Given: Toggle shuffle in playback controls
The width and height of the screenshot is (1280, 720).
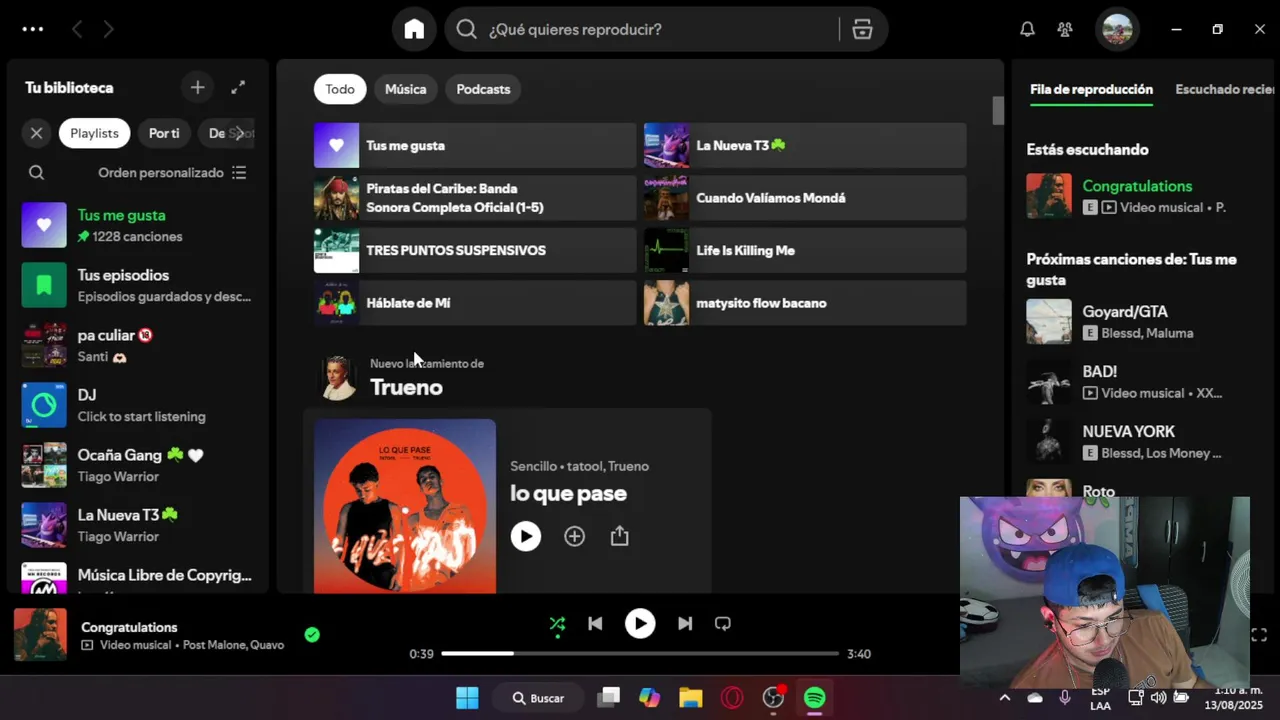Looking at the screenshot, I should click(x=557, y=624).
